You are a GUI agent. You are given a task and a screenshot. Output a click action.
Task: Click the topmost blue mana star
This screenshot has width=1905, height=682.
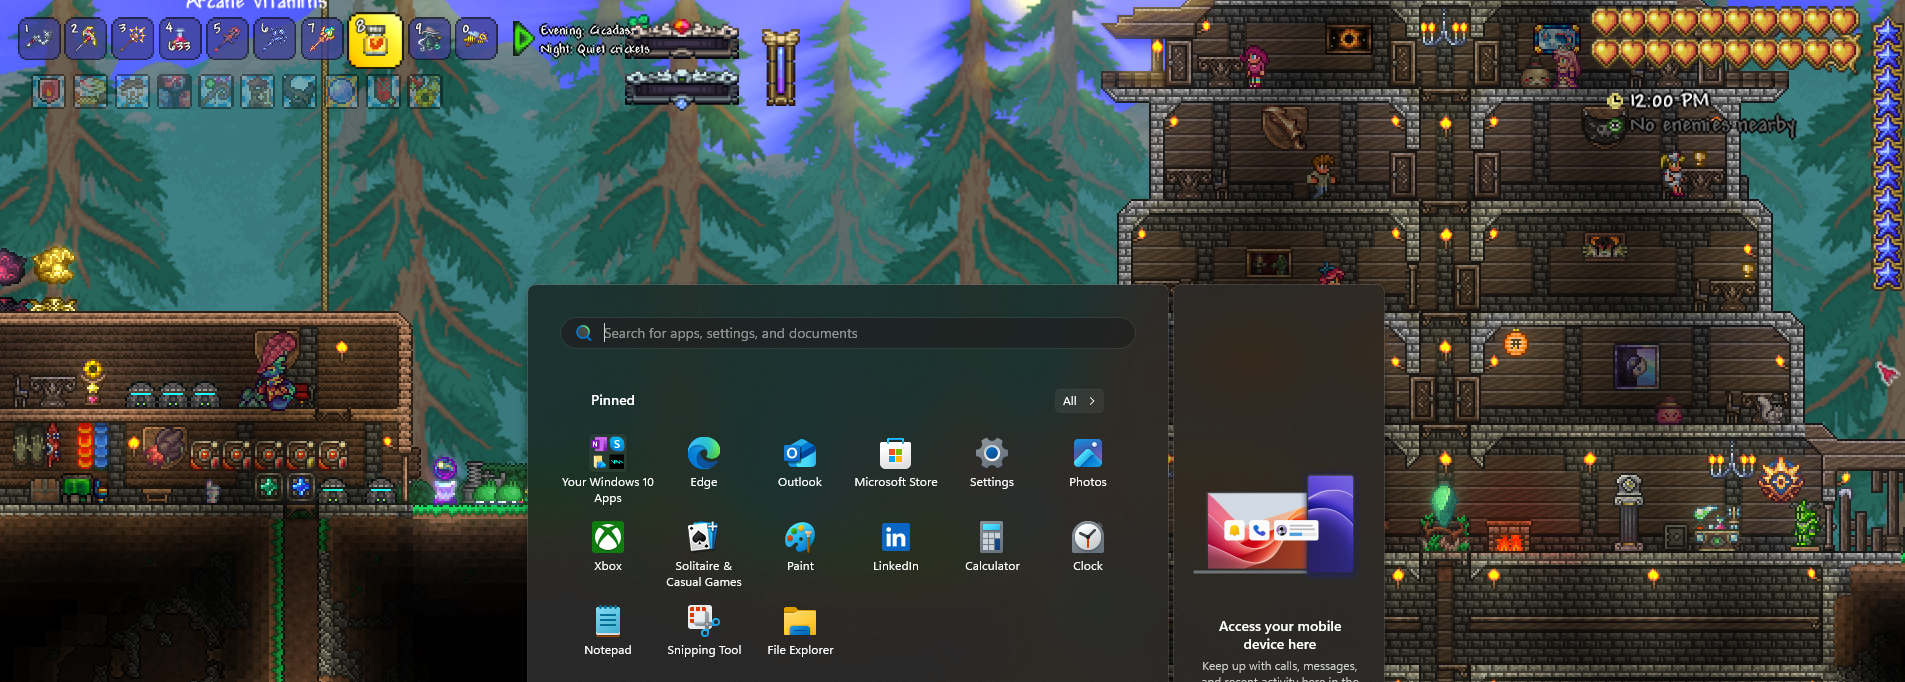1887,31
